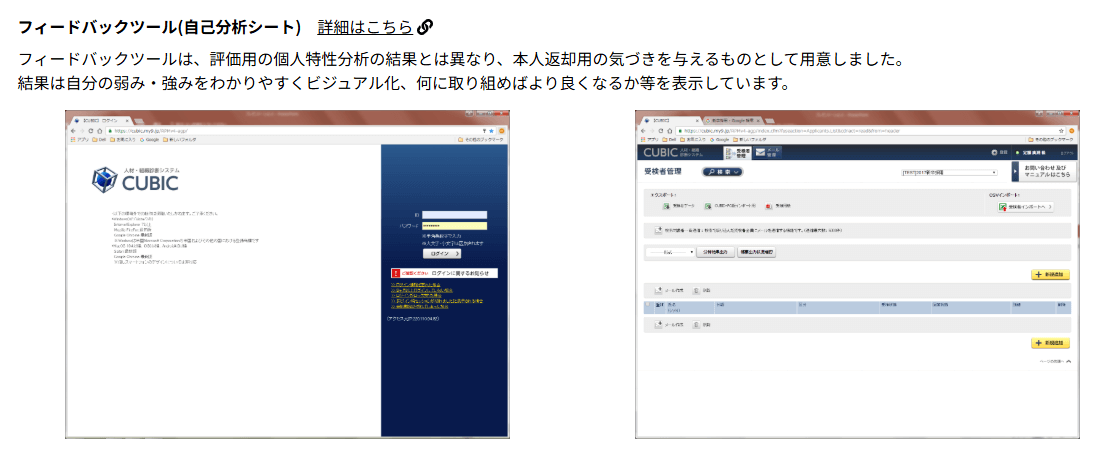Click the yellow 新規追加 button above the table

pyautogui.click(x=1050, y=274)
